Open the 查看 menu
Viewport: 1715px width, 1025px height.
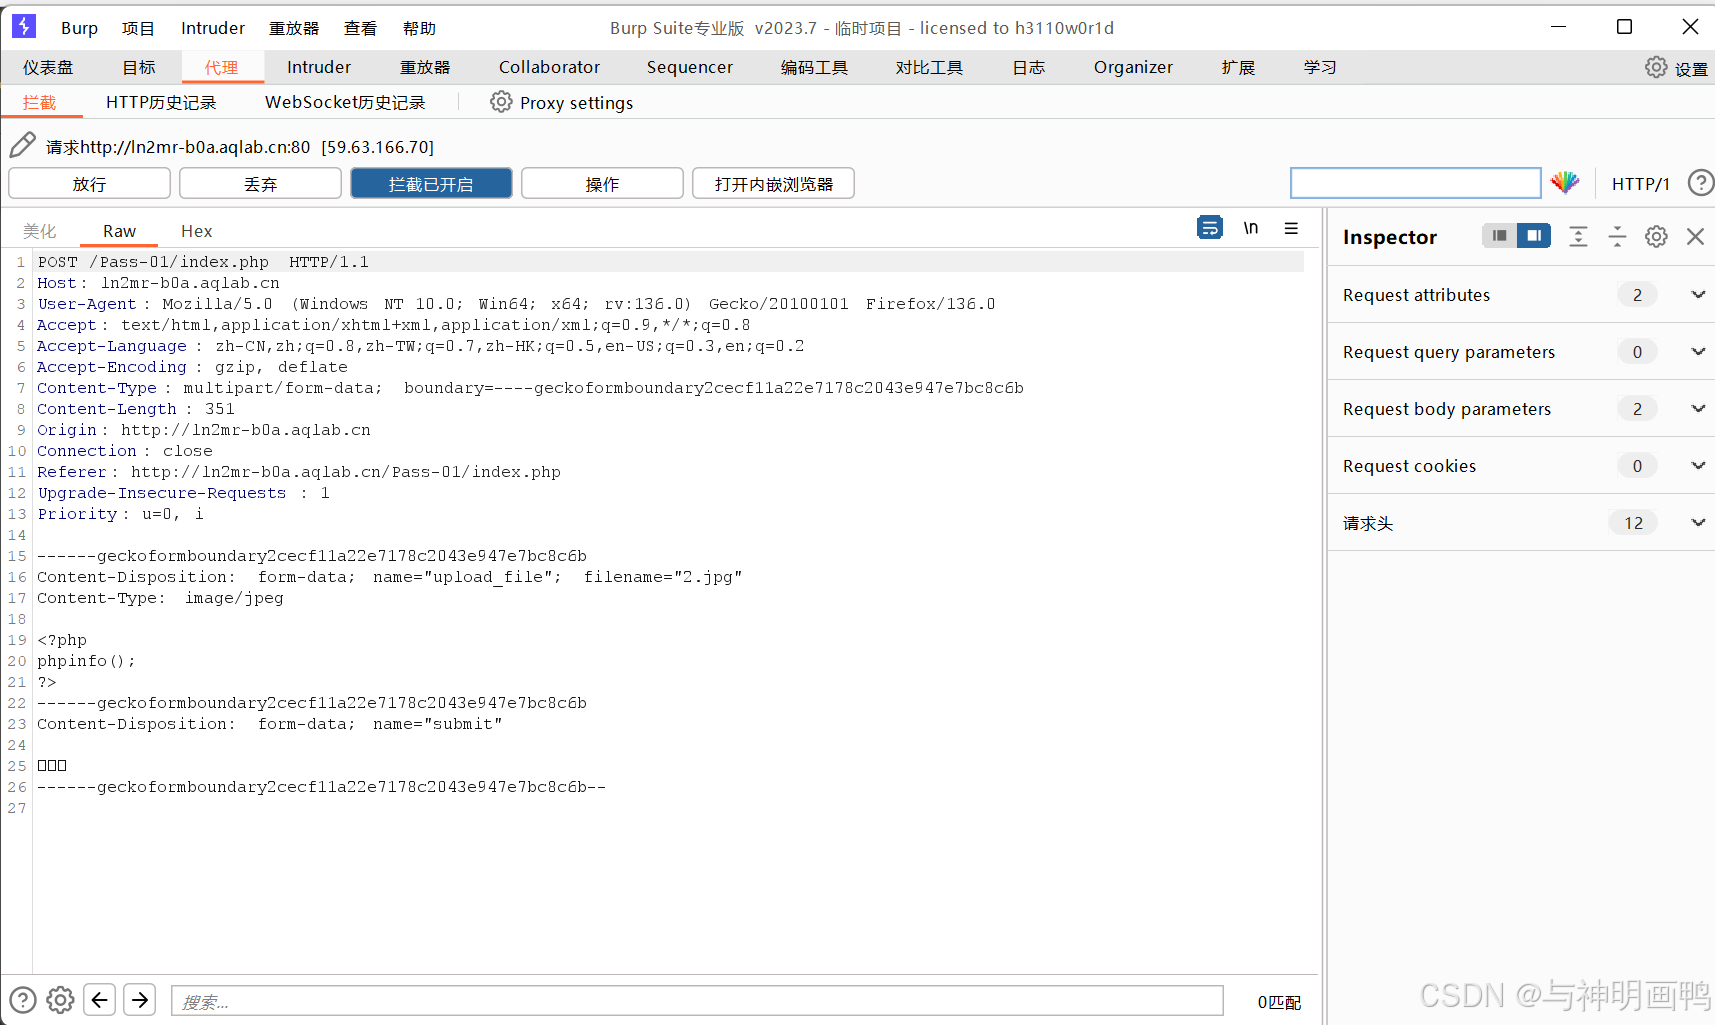pyautogui.click(x=360, y=28)
